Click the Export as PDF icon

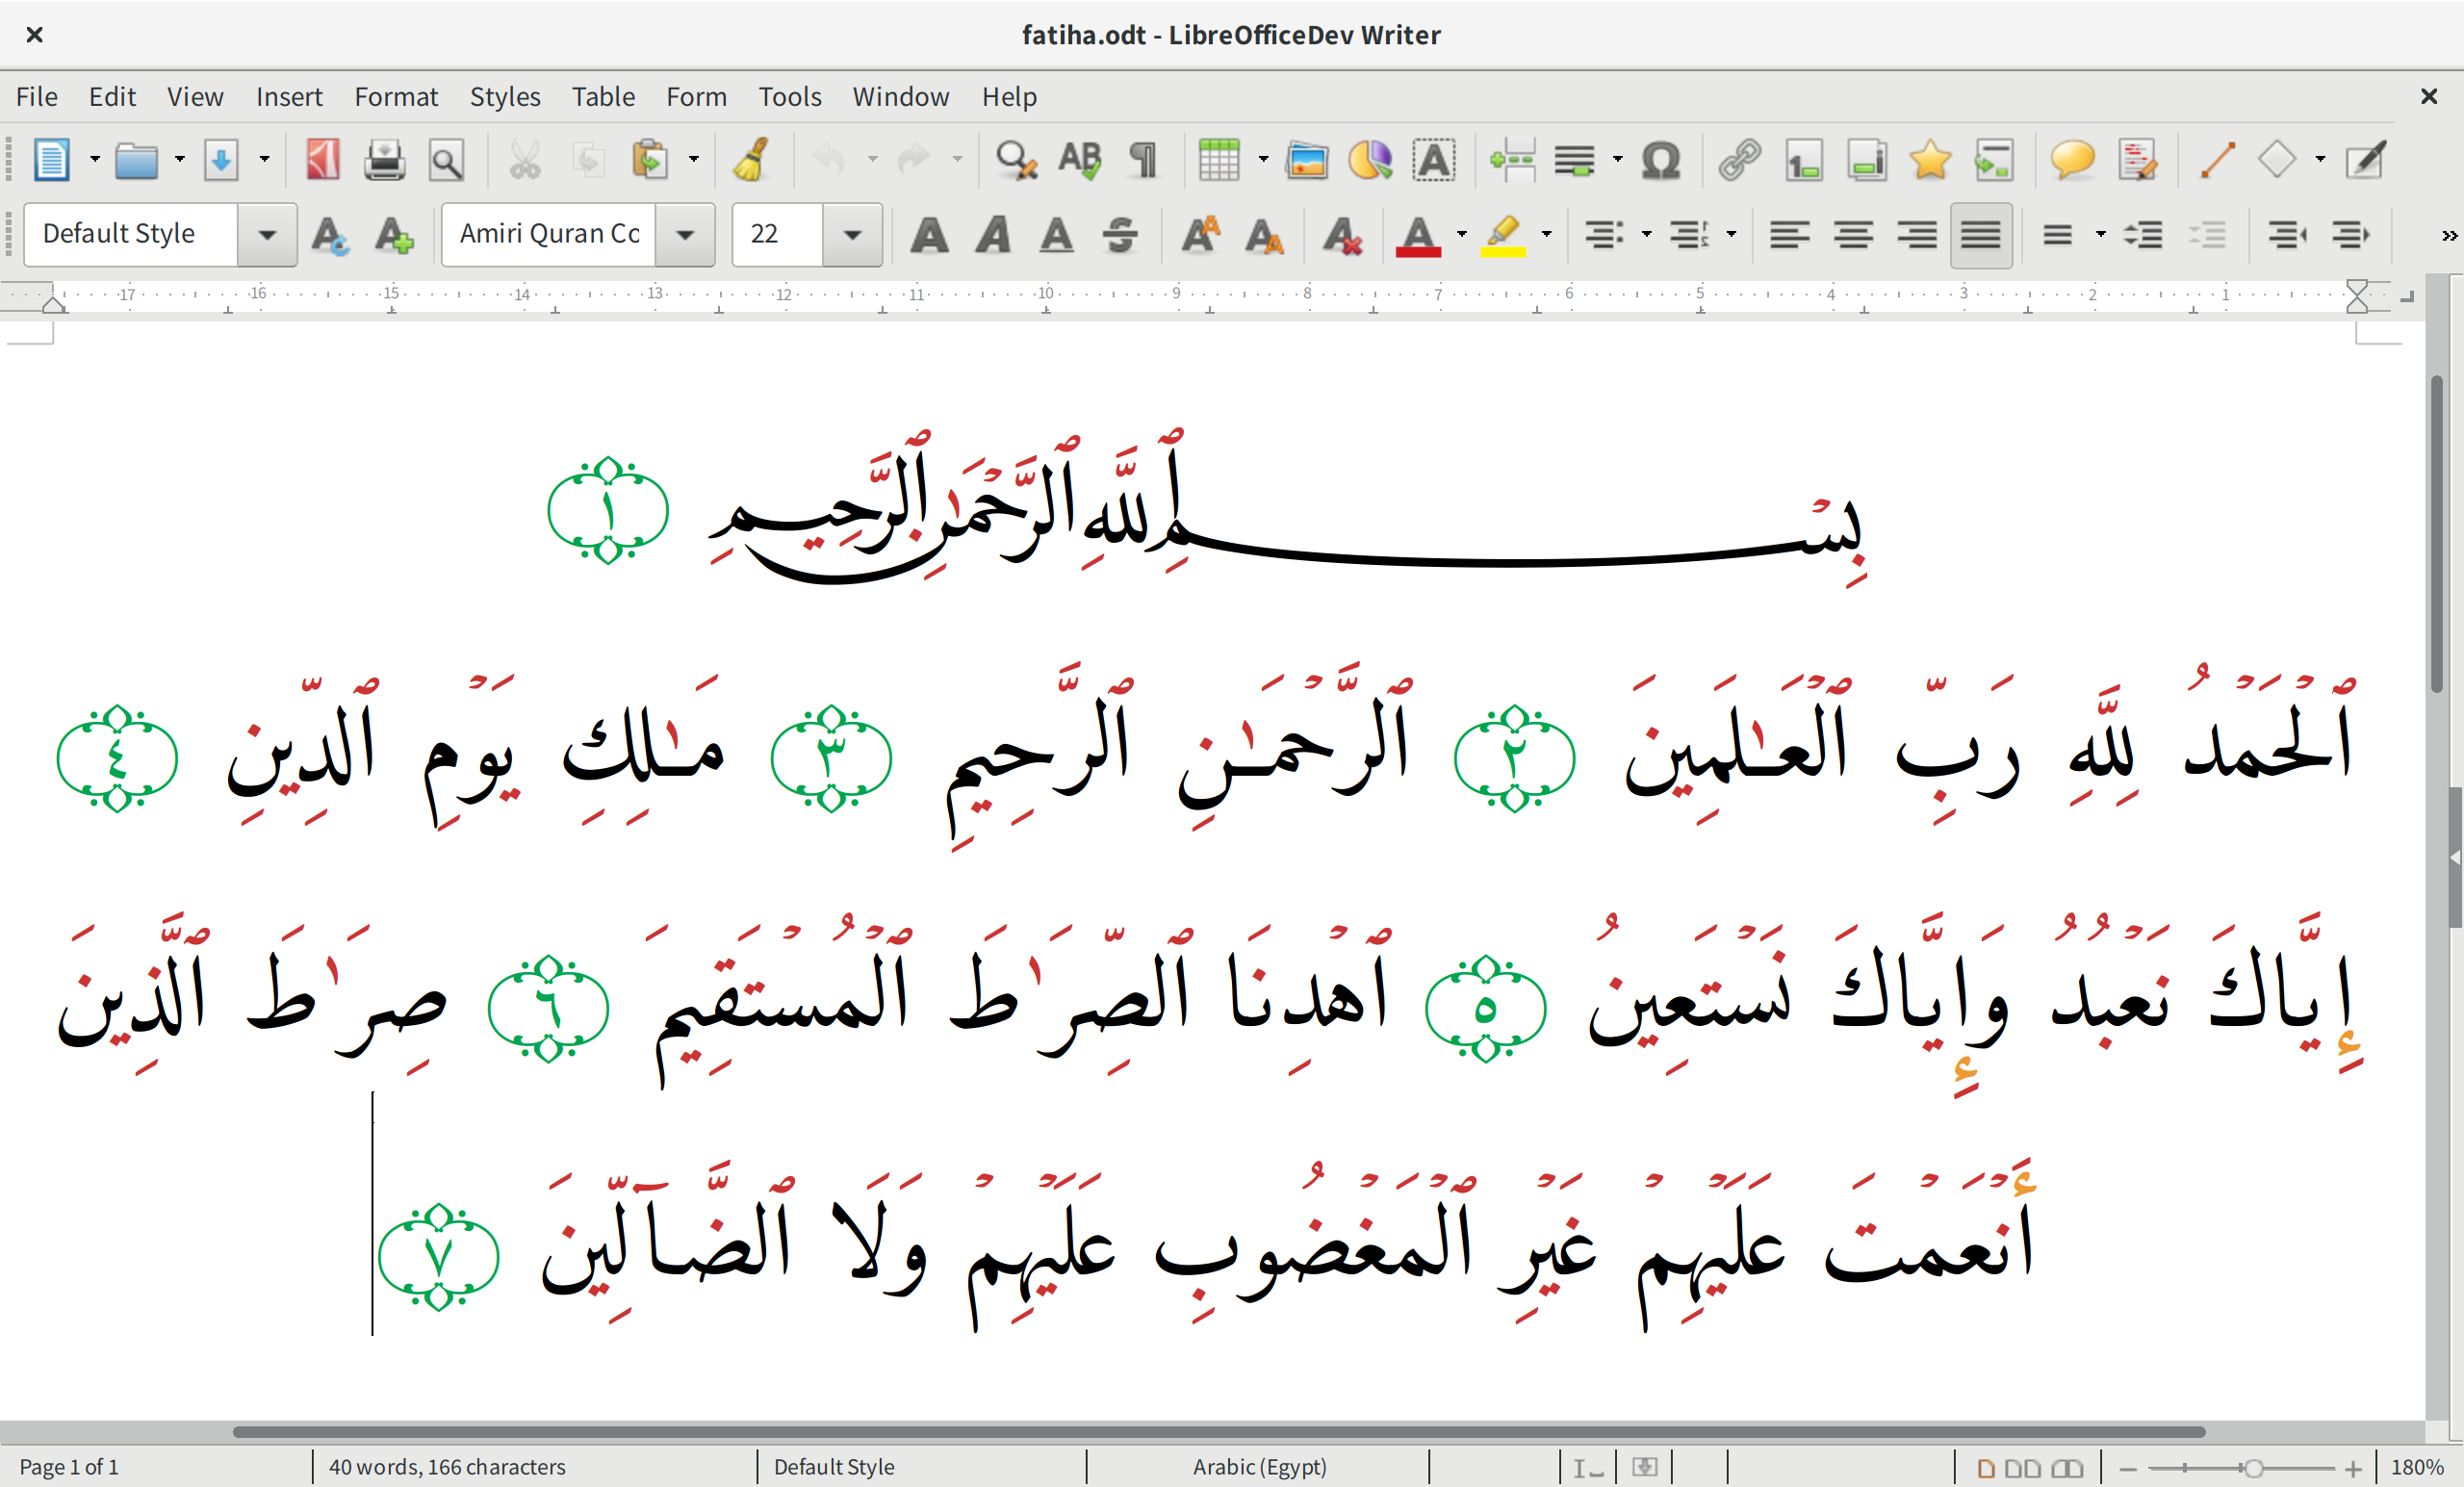(322, 160)
